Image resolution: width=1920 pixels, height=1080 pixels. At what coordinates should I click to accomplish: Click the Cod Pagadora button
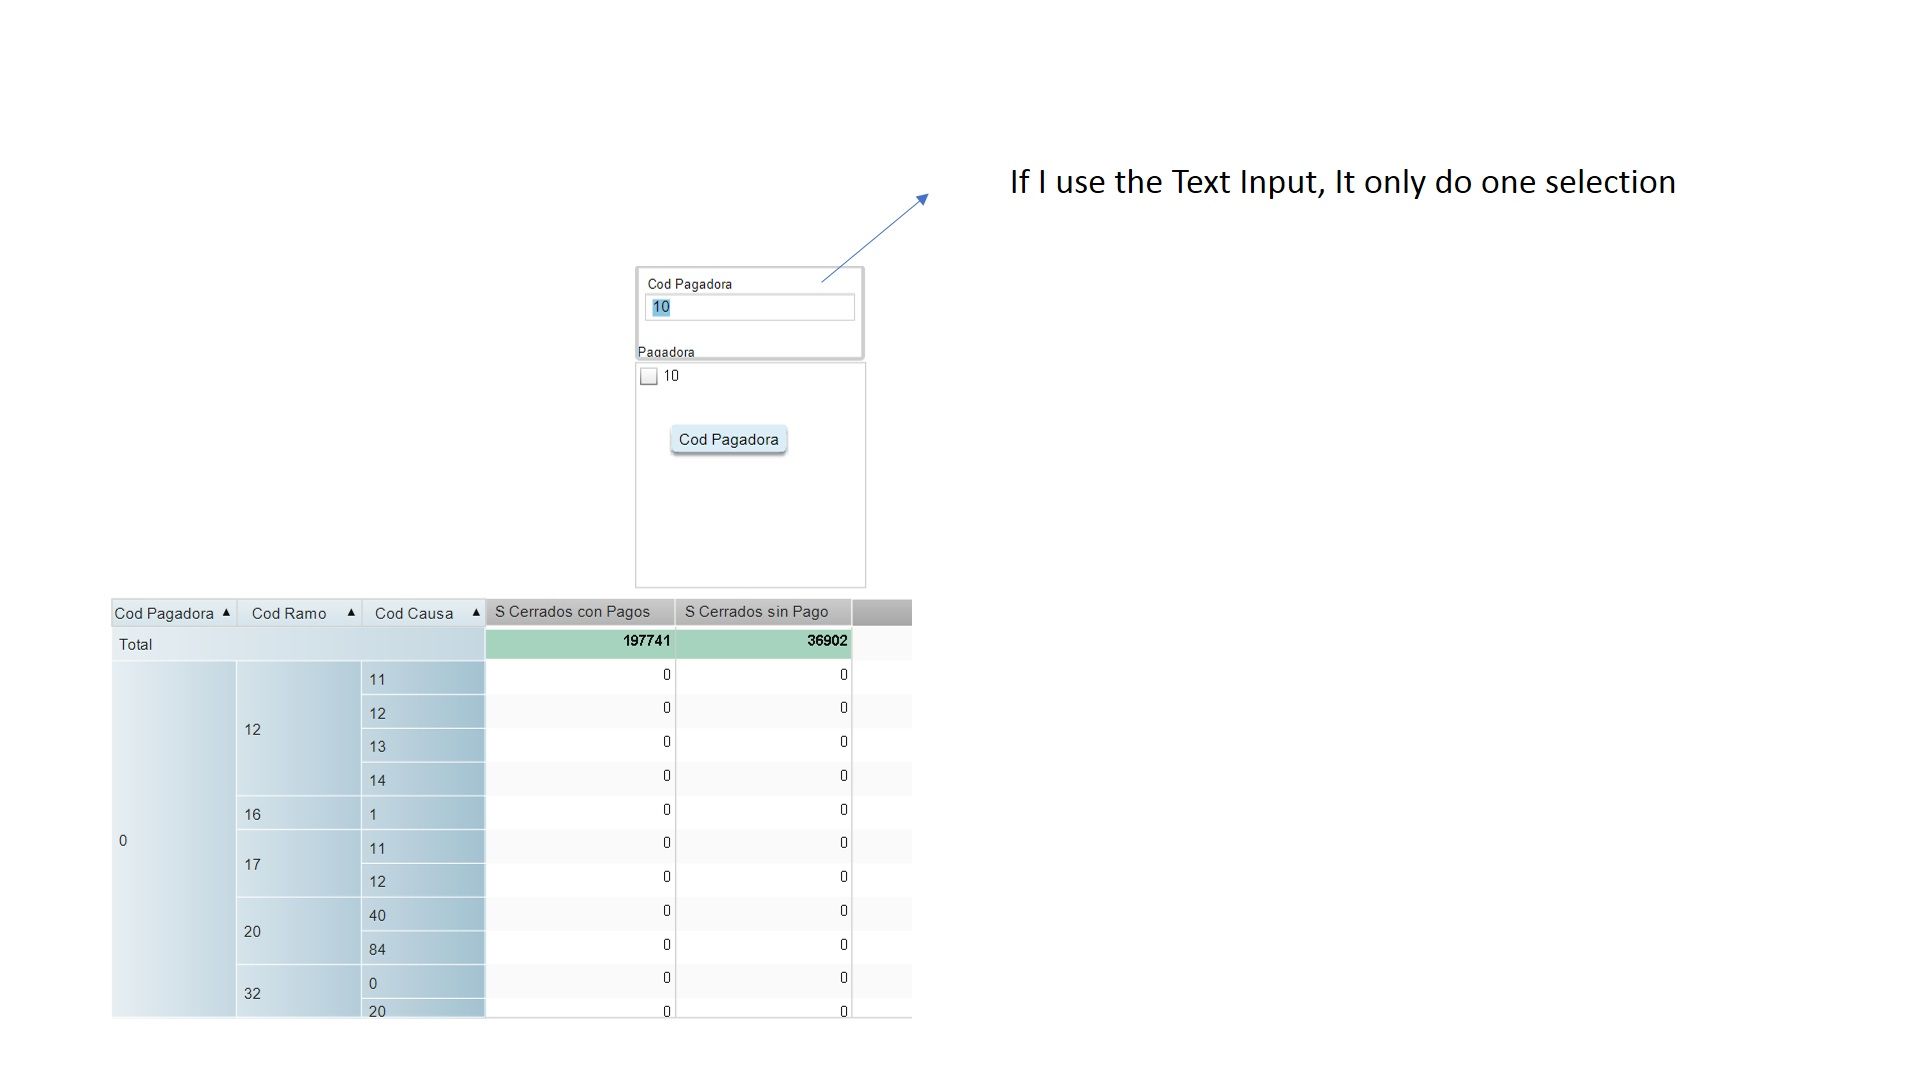728,439
